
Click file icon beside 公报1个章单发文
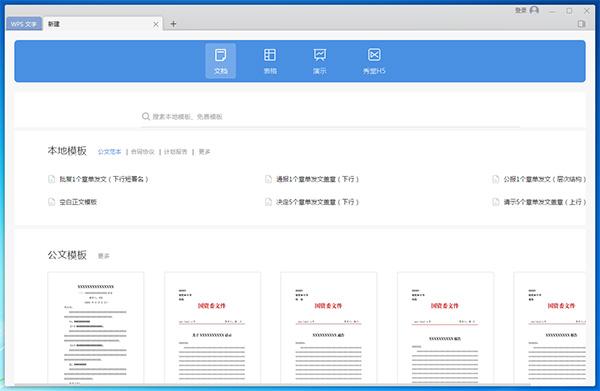coord(496,179)
